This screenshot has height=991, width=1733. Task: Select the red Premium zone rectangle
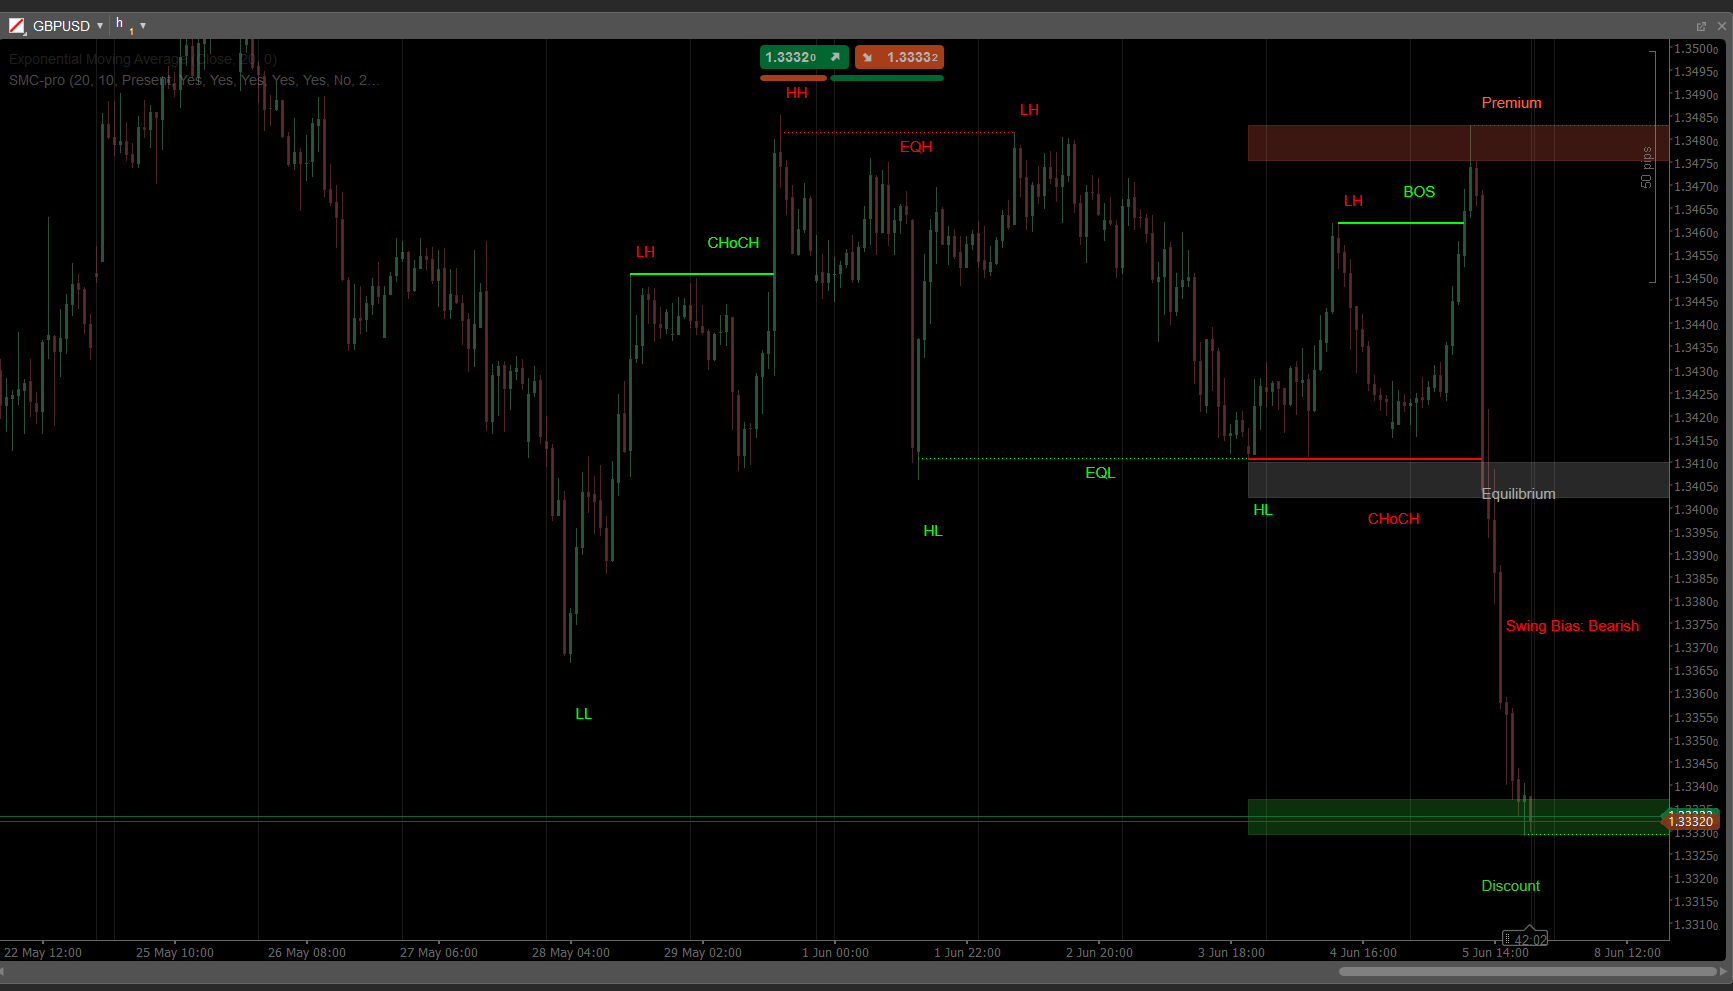point(1458,143)
